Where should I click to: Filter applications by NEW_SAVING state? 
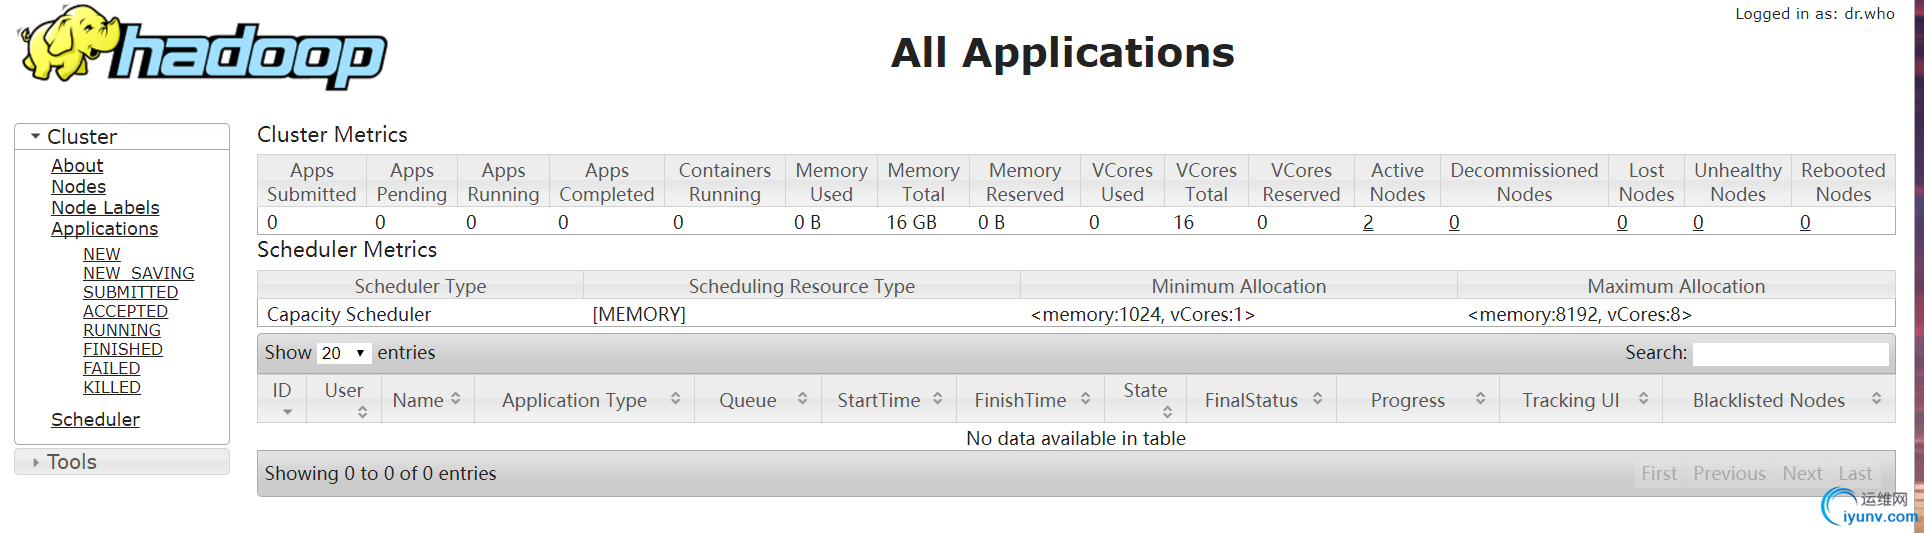click(x=138, y=273)
